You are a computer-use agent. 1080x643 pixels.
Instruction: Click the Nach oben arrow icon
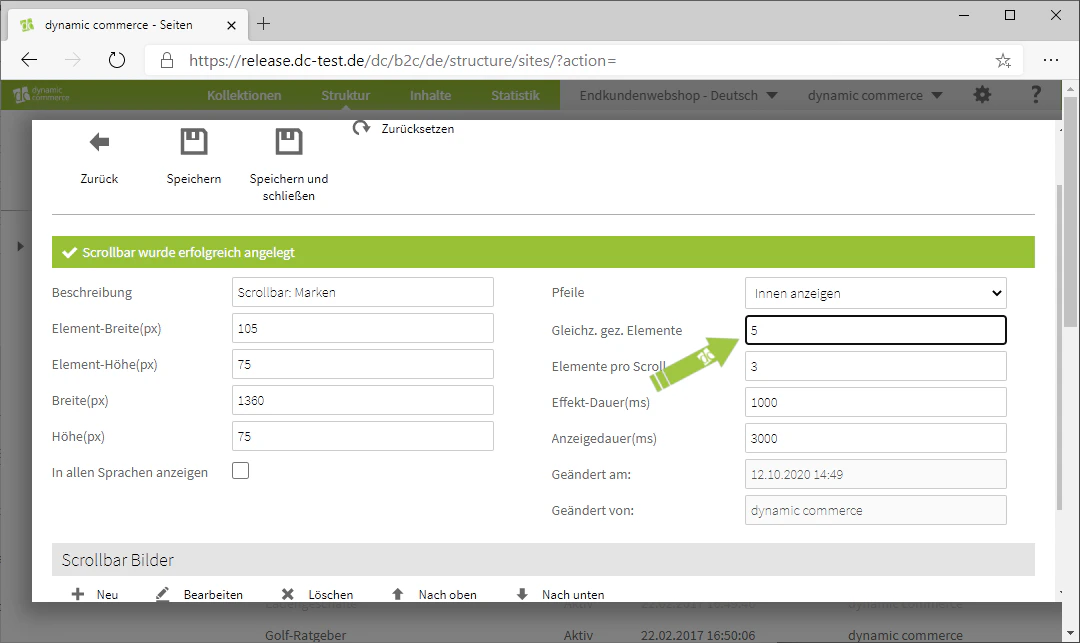397,594
